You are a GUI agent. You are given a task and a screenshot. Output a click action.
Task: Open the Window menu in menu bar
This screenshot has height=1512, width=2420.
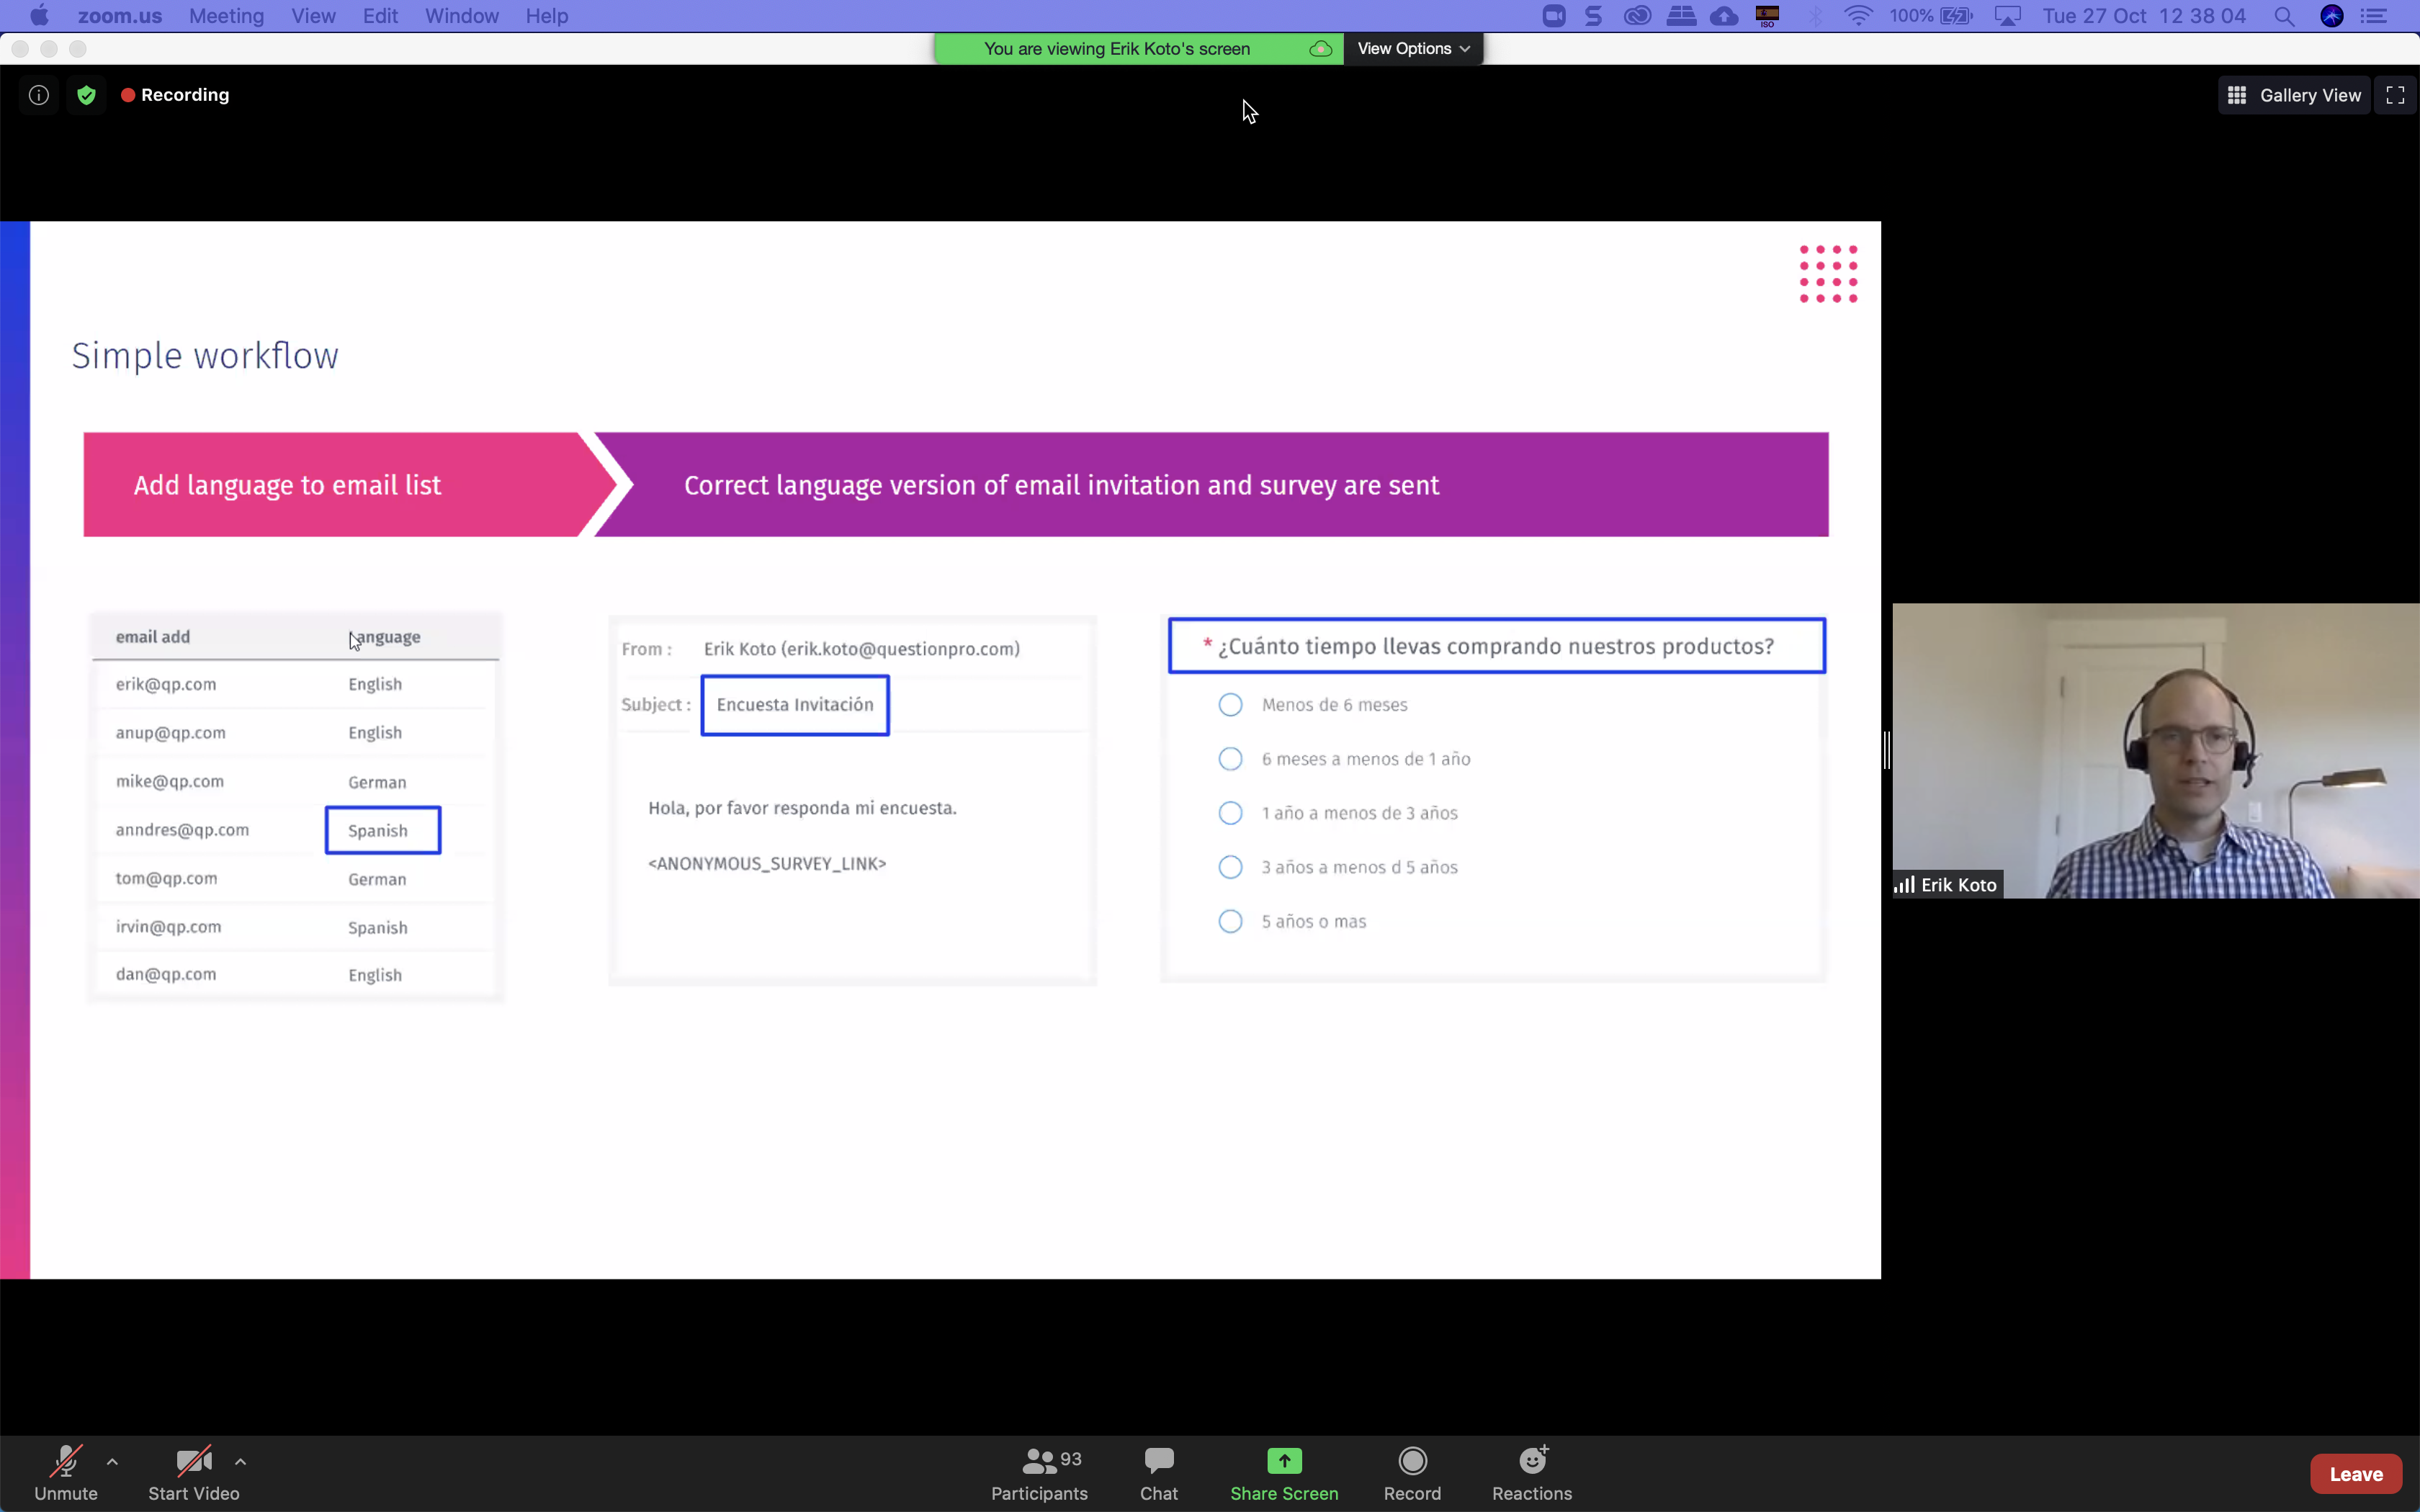click(x=461, y=16)
